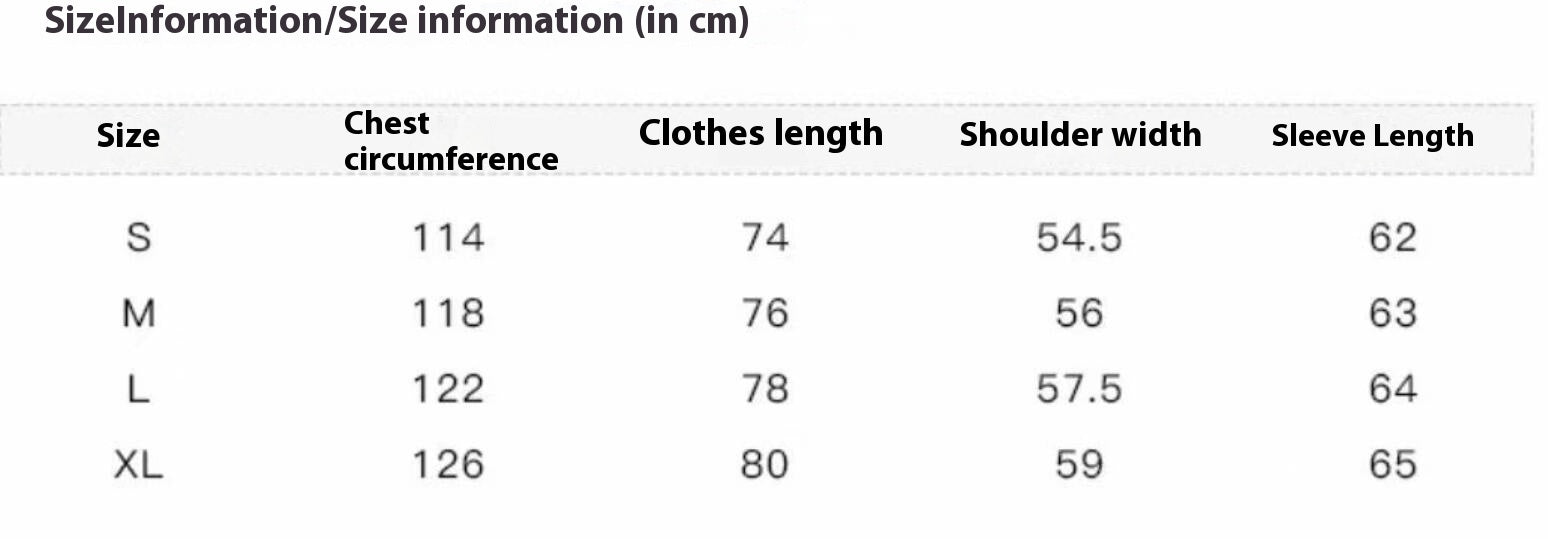Select chest value 126 for size XL
The height and width of the screenshot is (539, 1548).
pyautogui.click(x=448, y=465)
